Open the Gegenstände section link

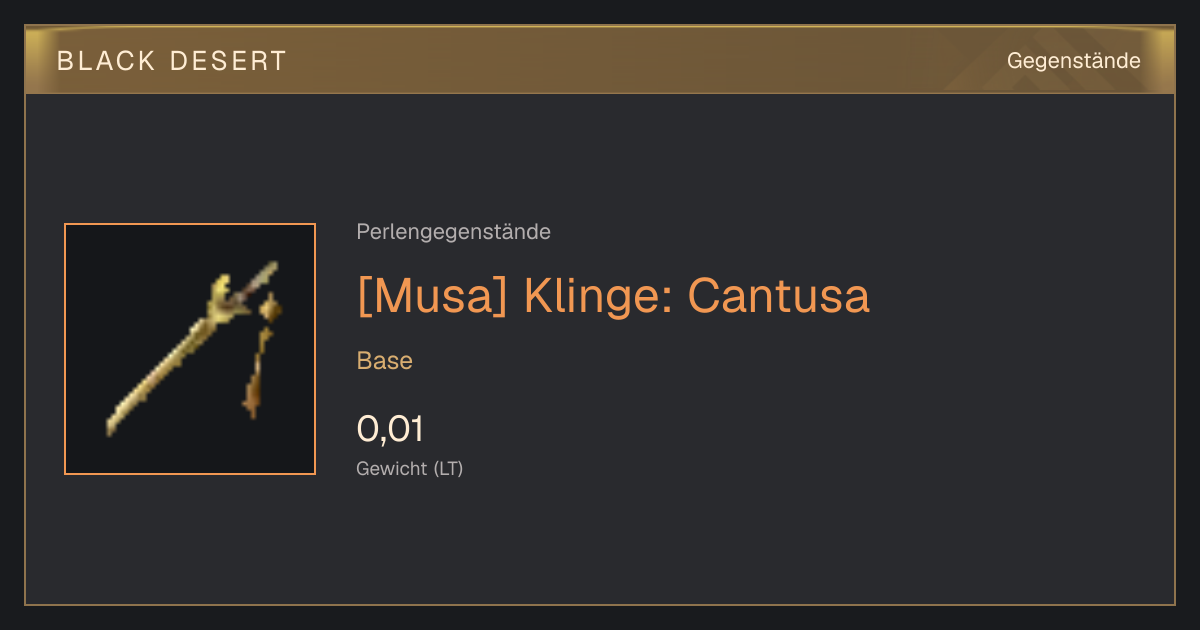[x=1074, y=61]
